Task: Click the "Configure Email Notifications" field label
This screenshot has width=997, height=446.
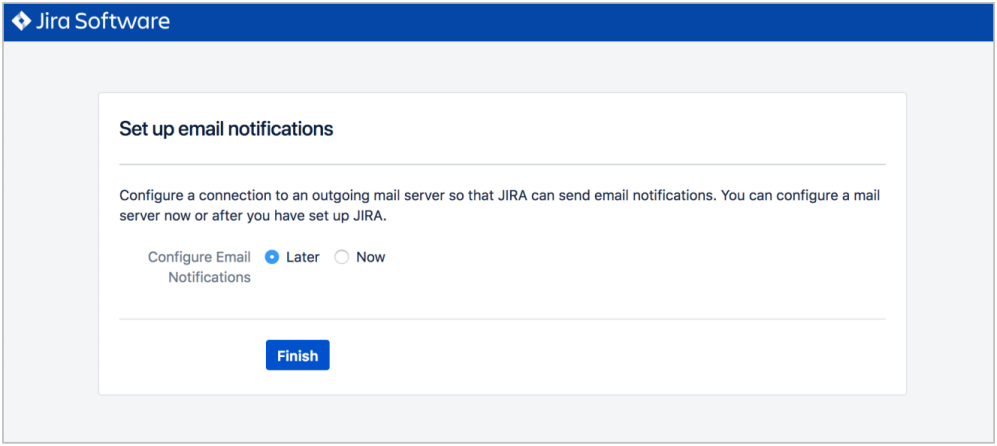Action: (x=199, y=267)
